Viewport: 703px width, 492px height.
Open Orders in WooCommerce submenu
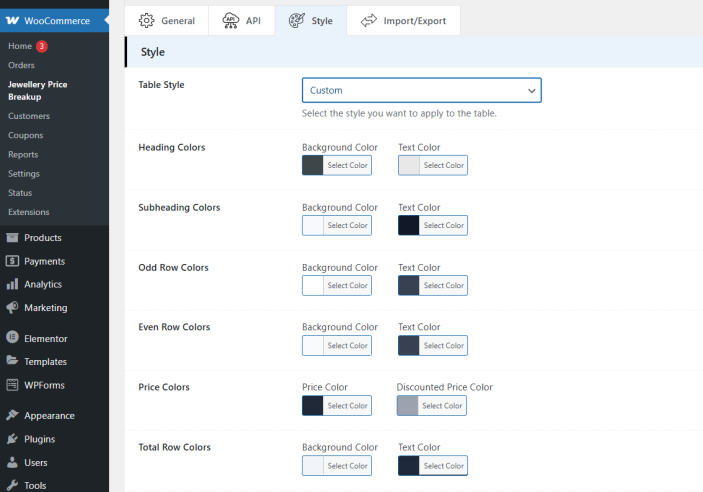click(x=21, y=65)
